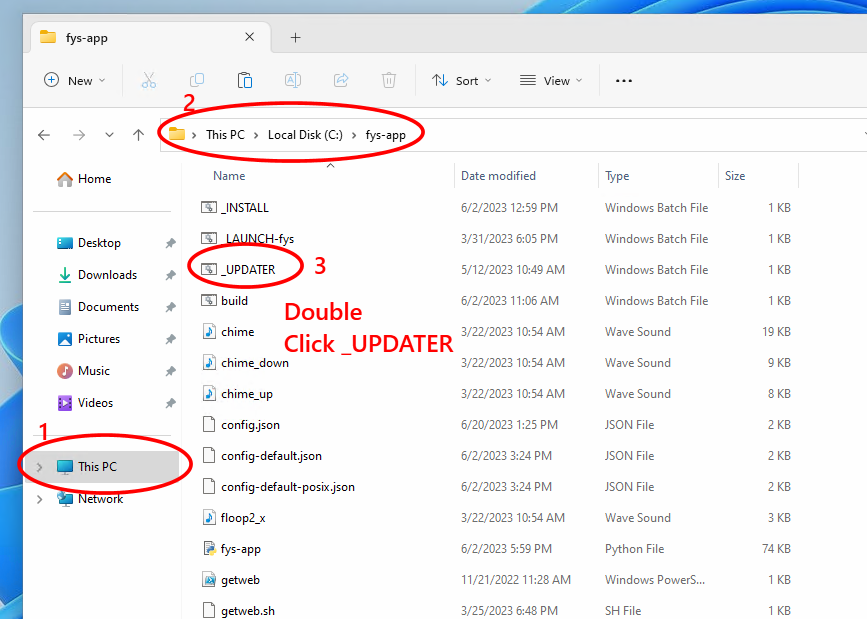Viewport: 867px width, 619px height.
Task: Select the _LAUNCH-fys batch file
Action: click(x=257, y=239)
